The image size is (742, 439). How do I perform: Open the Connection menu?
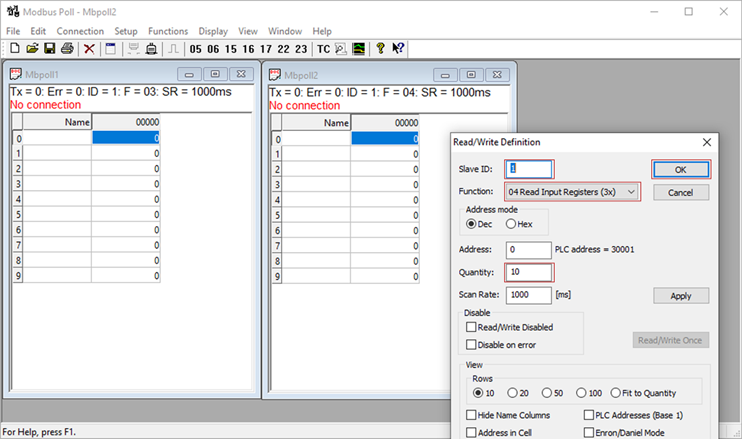pos(80,31)
